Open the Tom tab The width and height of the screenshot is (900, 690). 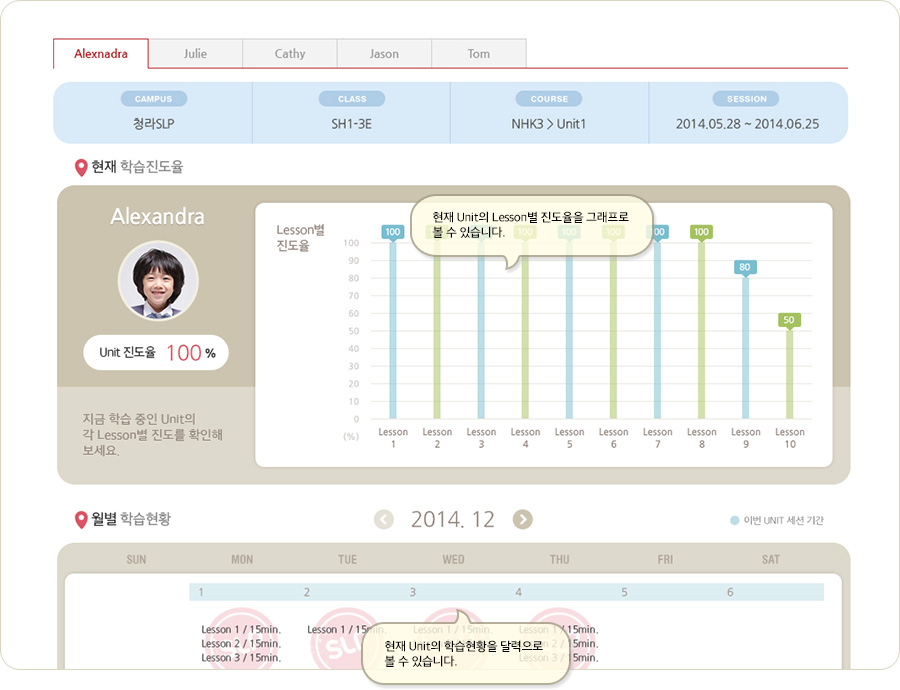pos(479,53)
